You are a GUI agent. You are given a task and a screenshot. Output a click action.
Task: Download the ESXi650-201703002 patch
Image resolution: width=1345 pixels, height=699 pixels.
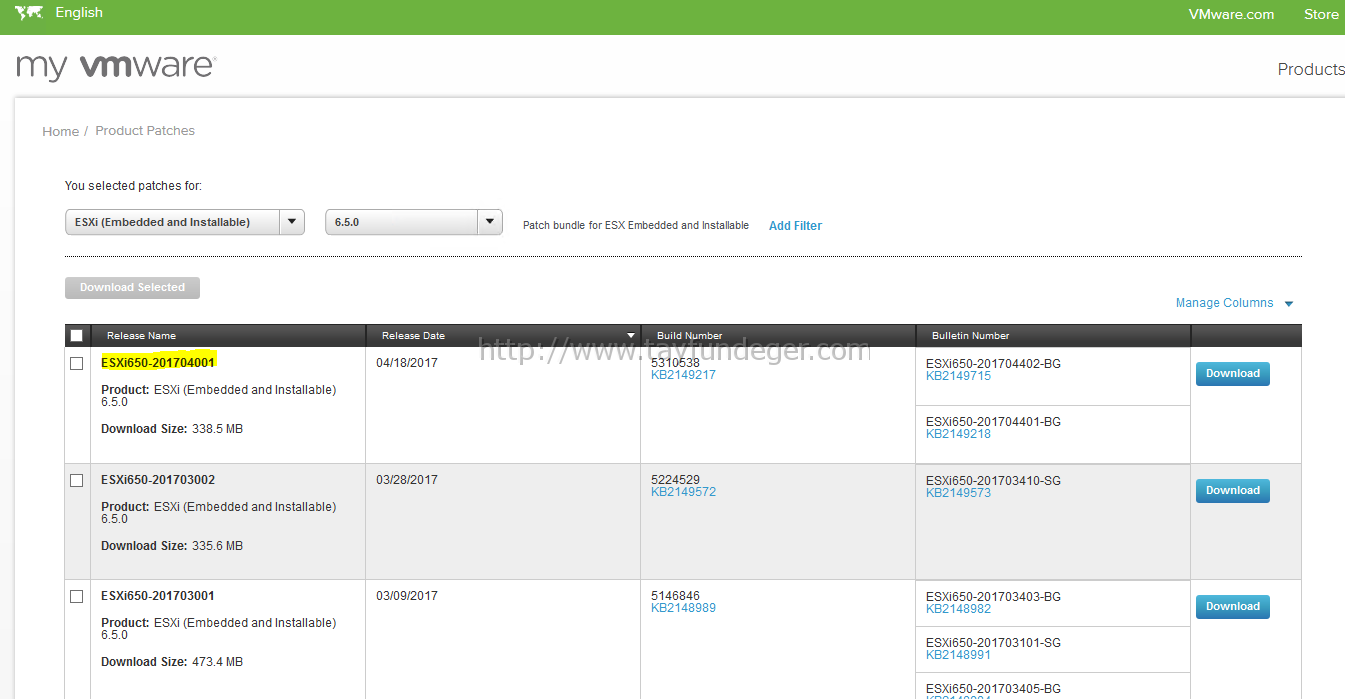pyautogui.click(x=1233, y=491)
